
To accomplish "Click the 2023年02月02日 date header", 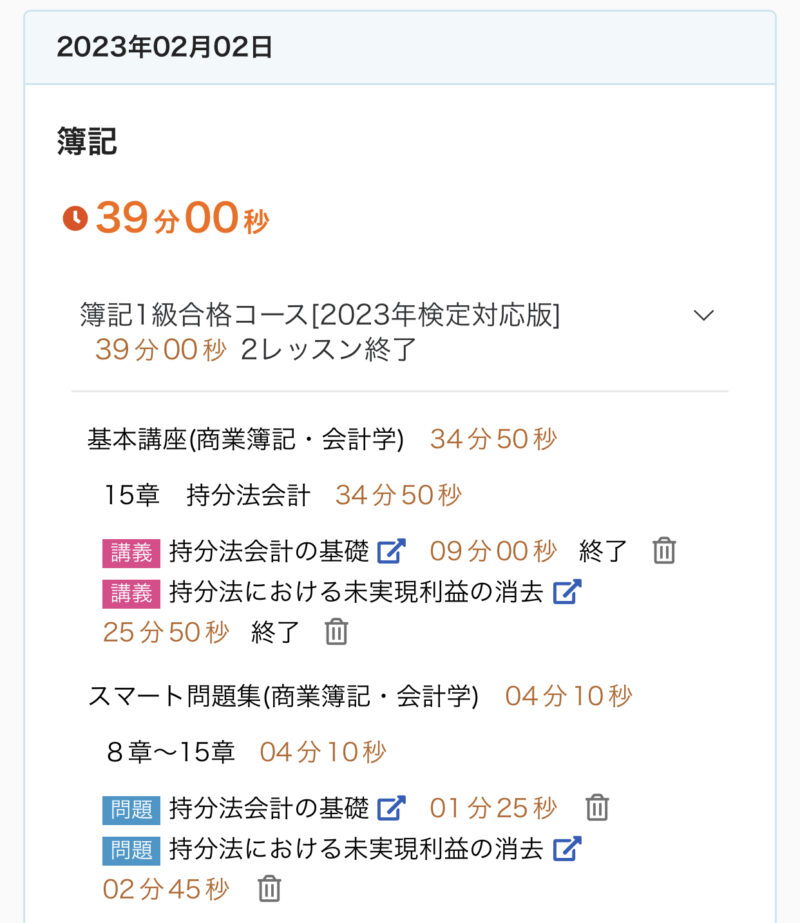I will click(x=165, y=47).
